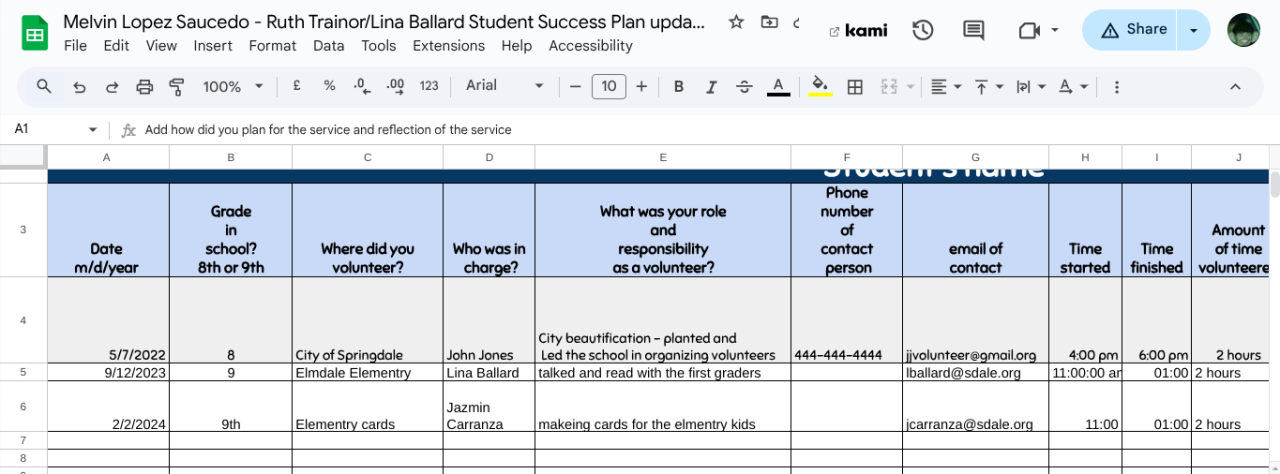
Task: Click the font size input field
Action: (609, 87)
